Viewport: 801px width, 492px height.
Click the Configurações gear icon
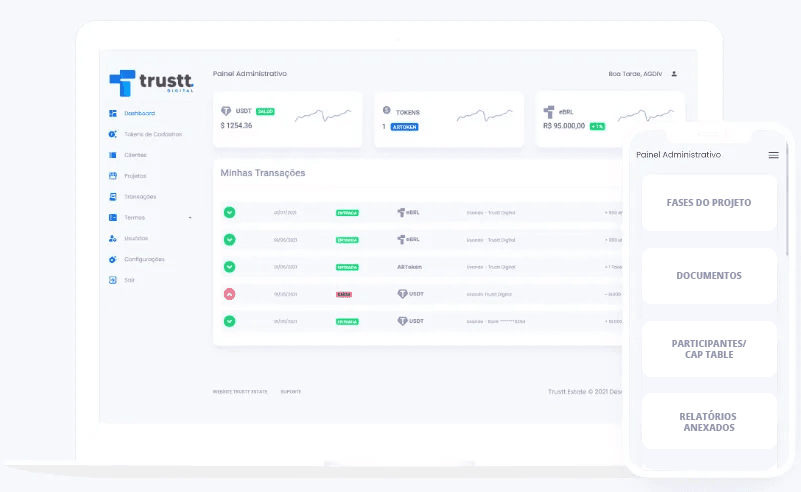point(113,260)
